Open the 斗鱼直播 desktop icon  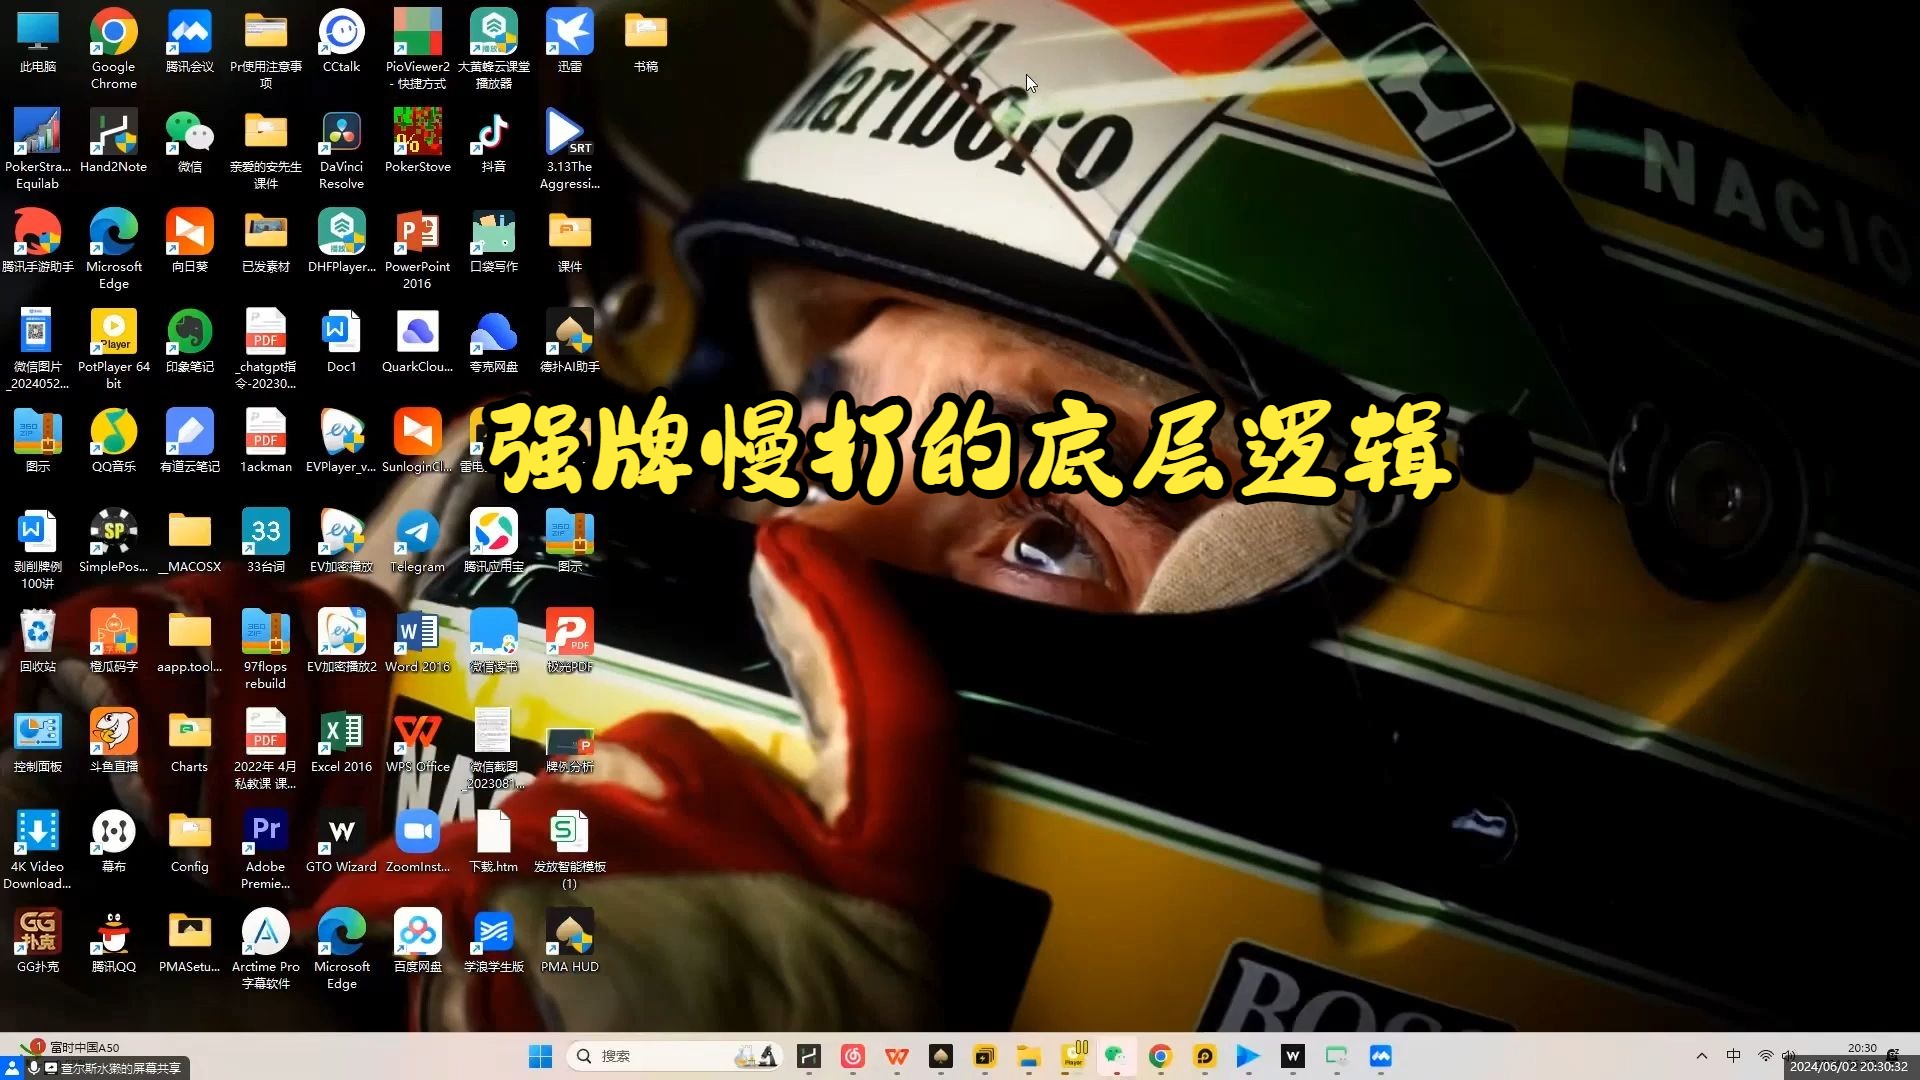113,742
